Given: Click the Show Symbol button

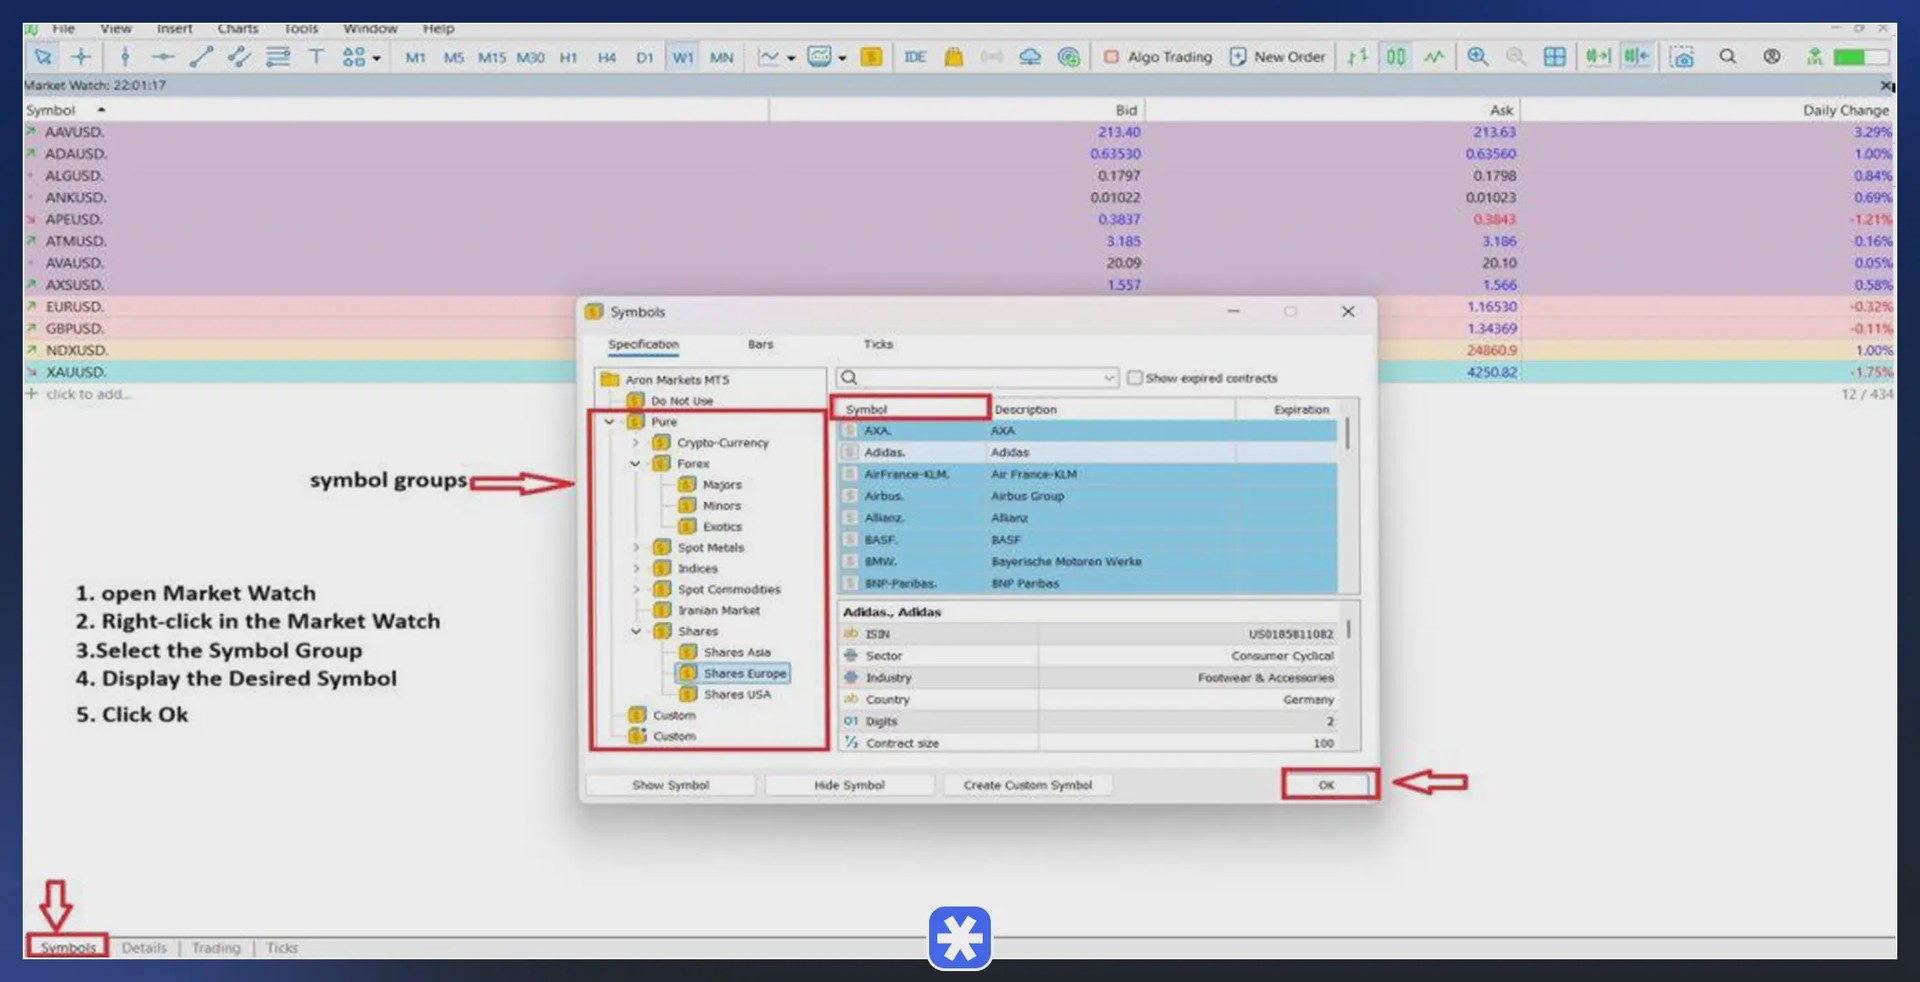Looking at the screenshot, I should tap(670, 785).
